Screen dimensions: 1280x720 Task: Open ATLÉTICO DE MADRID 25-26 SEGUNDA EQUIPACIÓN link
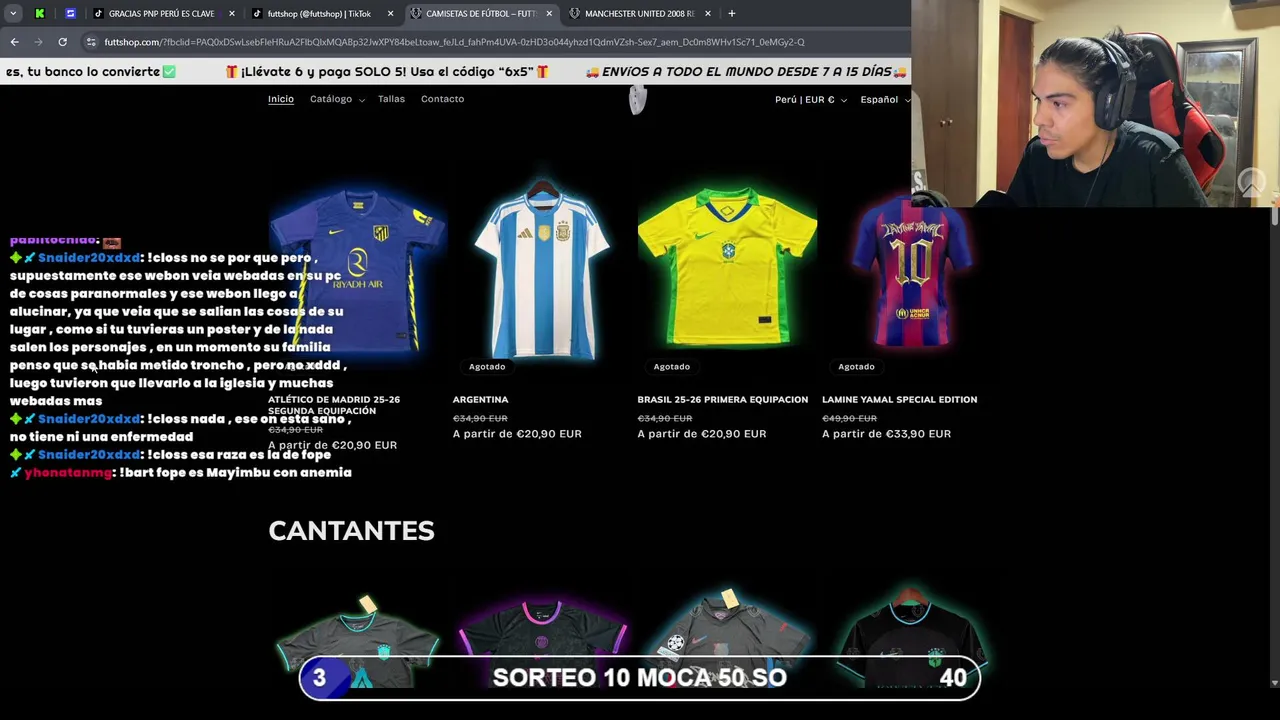334,405
